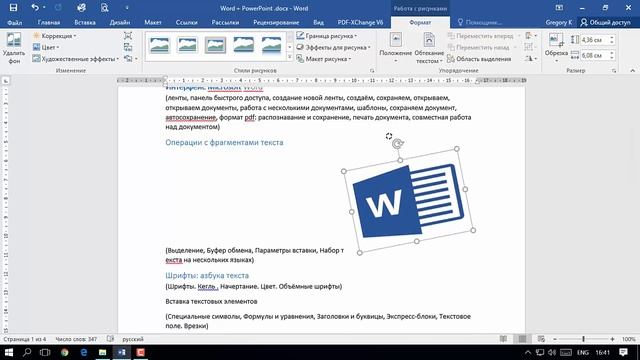The image size is (640, 360).
Task: Click the Word logo image
Action: (x=408, y=200)
